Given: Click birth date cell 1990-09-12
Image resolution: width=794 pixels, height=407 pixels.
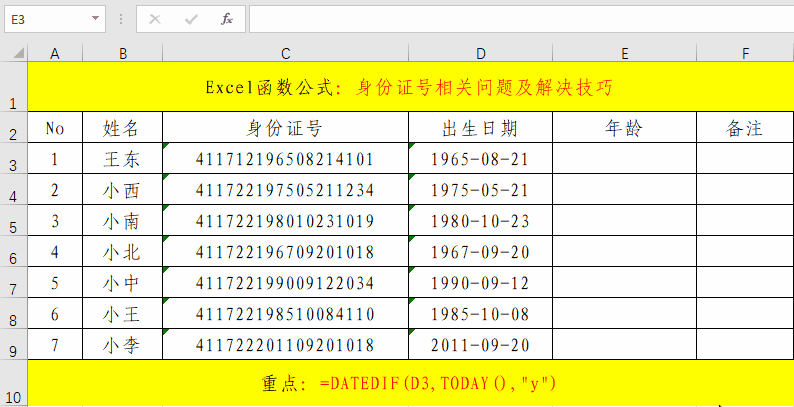Looking at the screenshot, I should pyautogui.click(x=481, y=282).
